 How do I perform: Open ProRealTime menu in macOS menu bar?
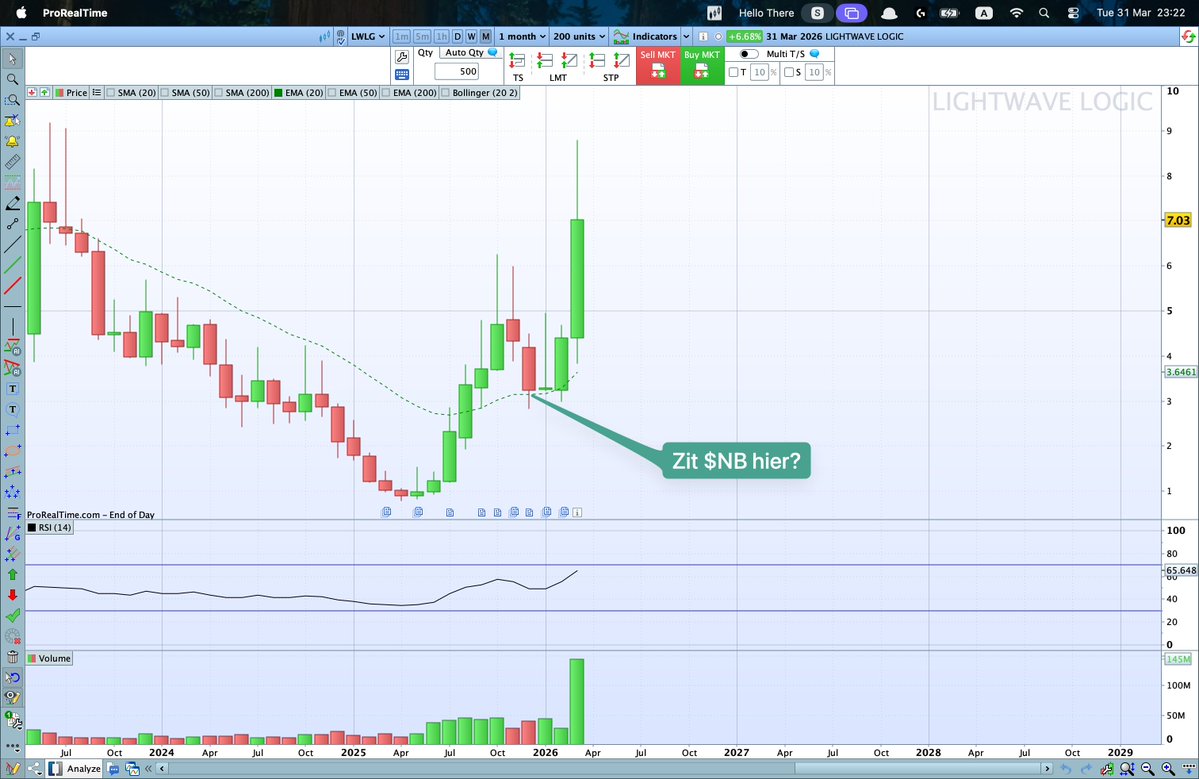(75, 13)
